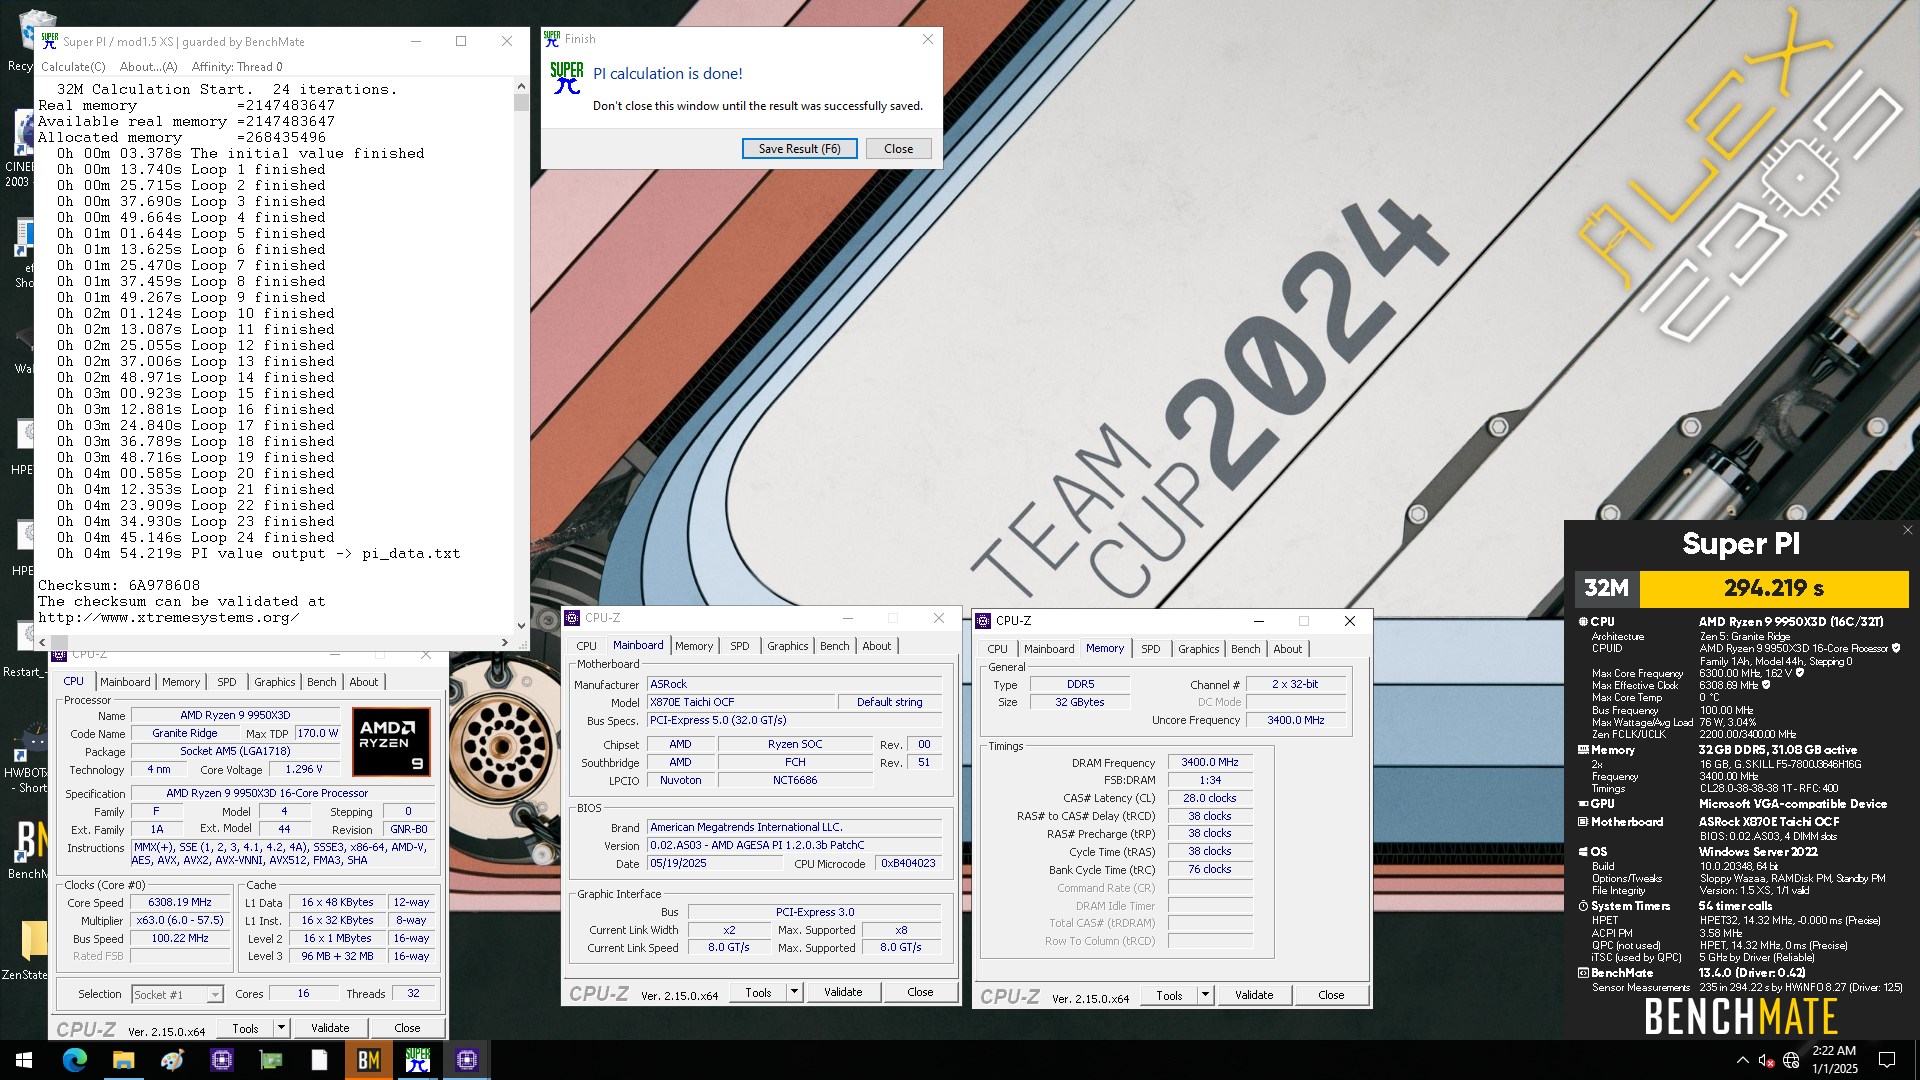Click the Multiplier x63.0 value field
Image resolution: width=1920 pixels, height=1080 pixels.
[x=180, y=920]
